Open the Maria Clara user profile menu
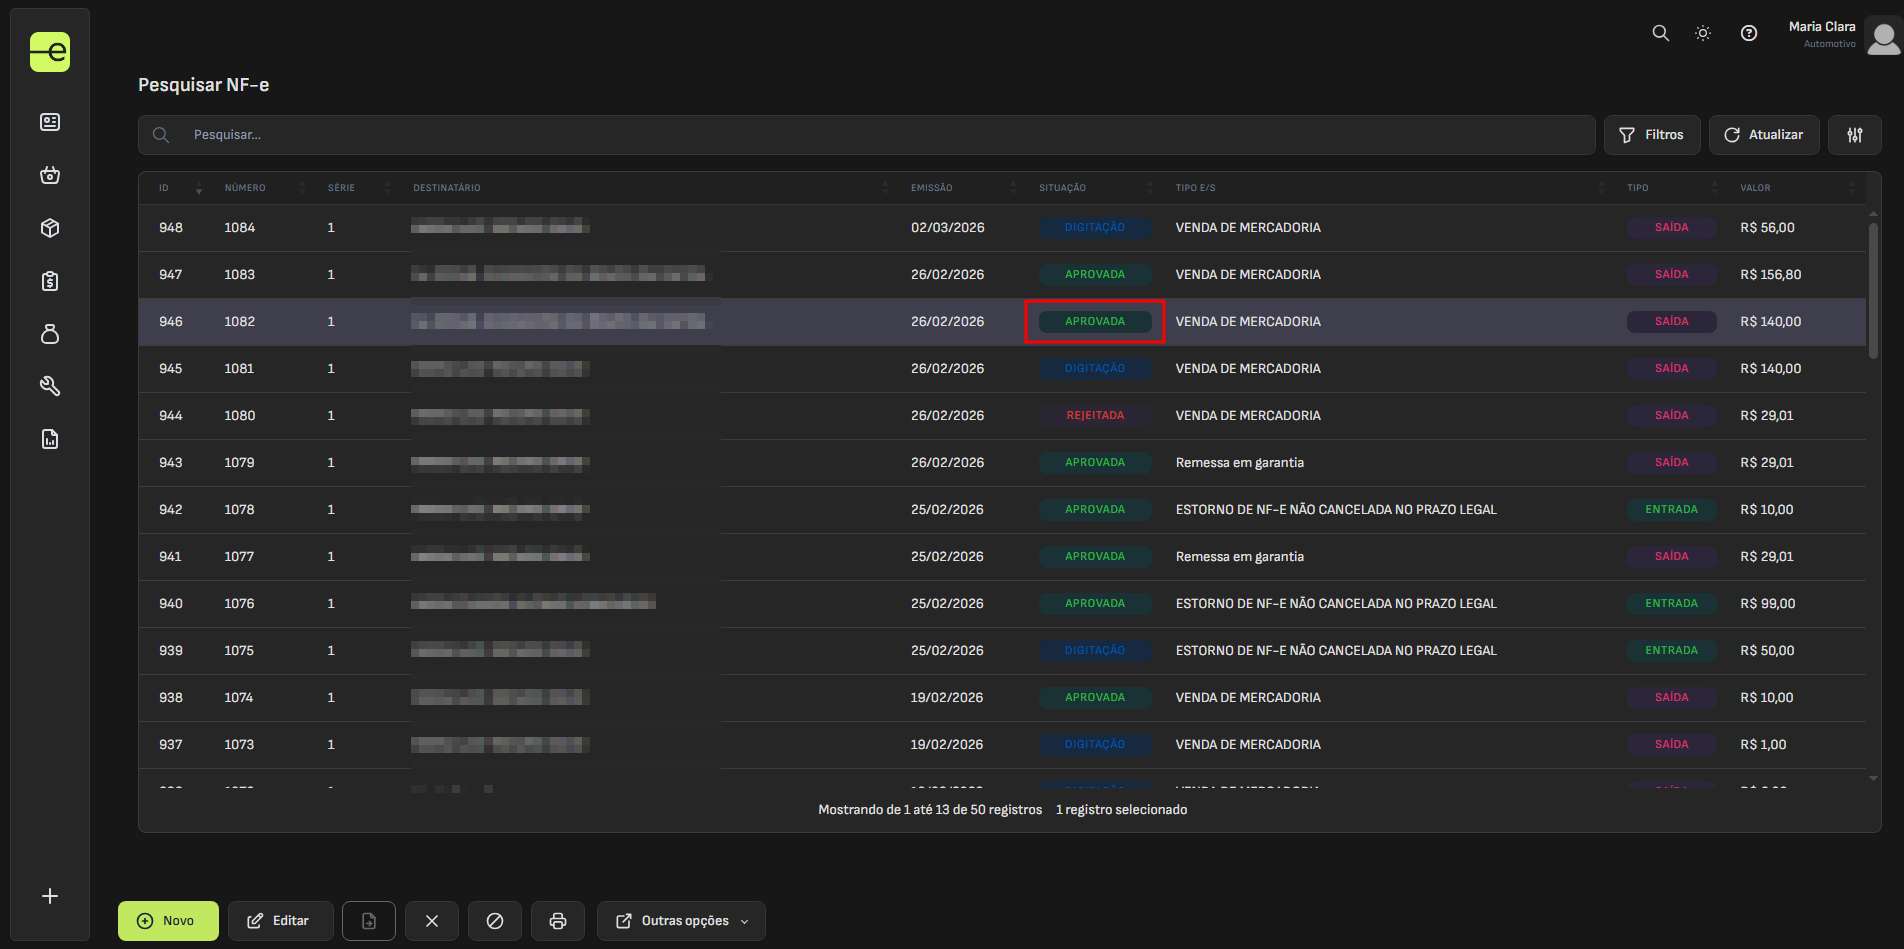The image size is (1904, 949). pyautogui.click(x=1842, y=35)
